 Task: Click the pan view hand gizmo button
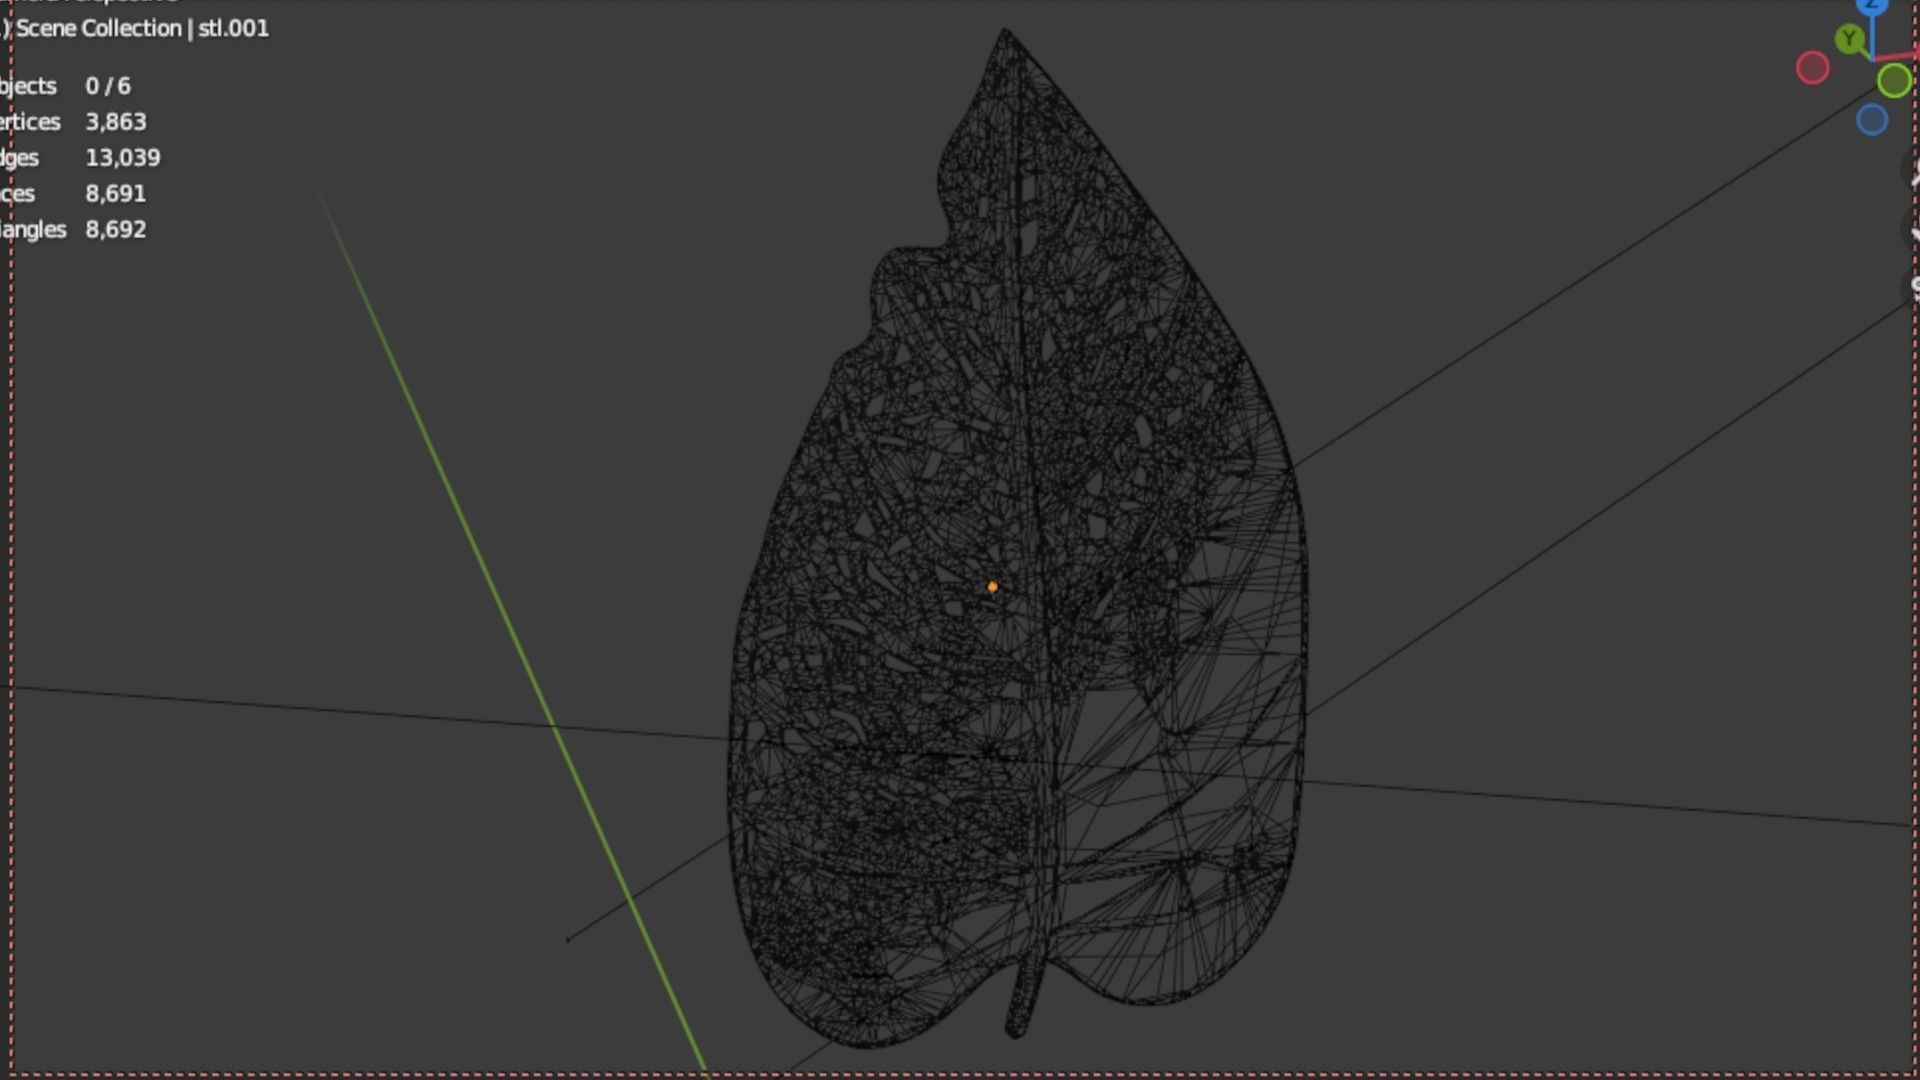point(1912,230)
